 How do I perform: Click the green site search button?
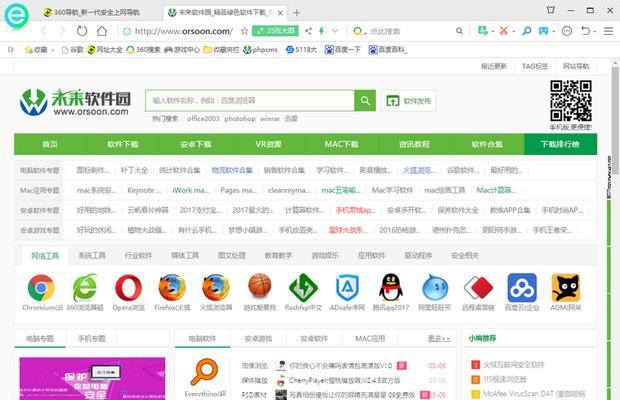click(365, 100)
